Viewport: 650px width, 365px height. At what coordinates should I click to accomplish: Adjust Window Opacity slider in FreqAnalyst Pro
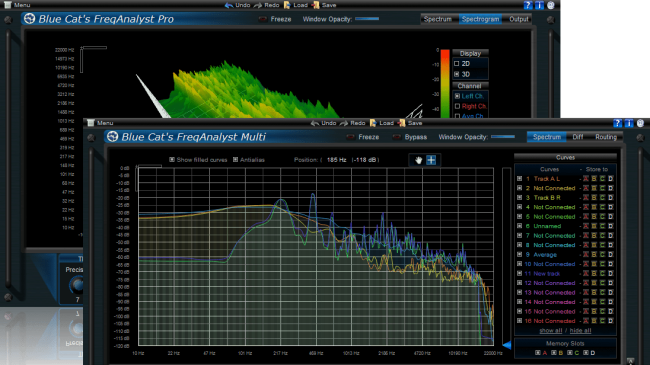tap(367, 19)
